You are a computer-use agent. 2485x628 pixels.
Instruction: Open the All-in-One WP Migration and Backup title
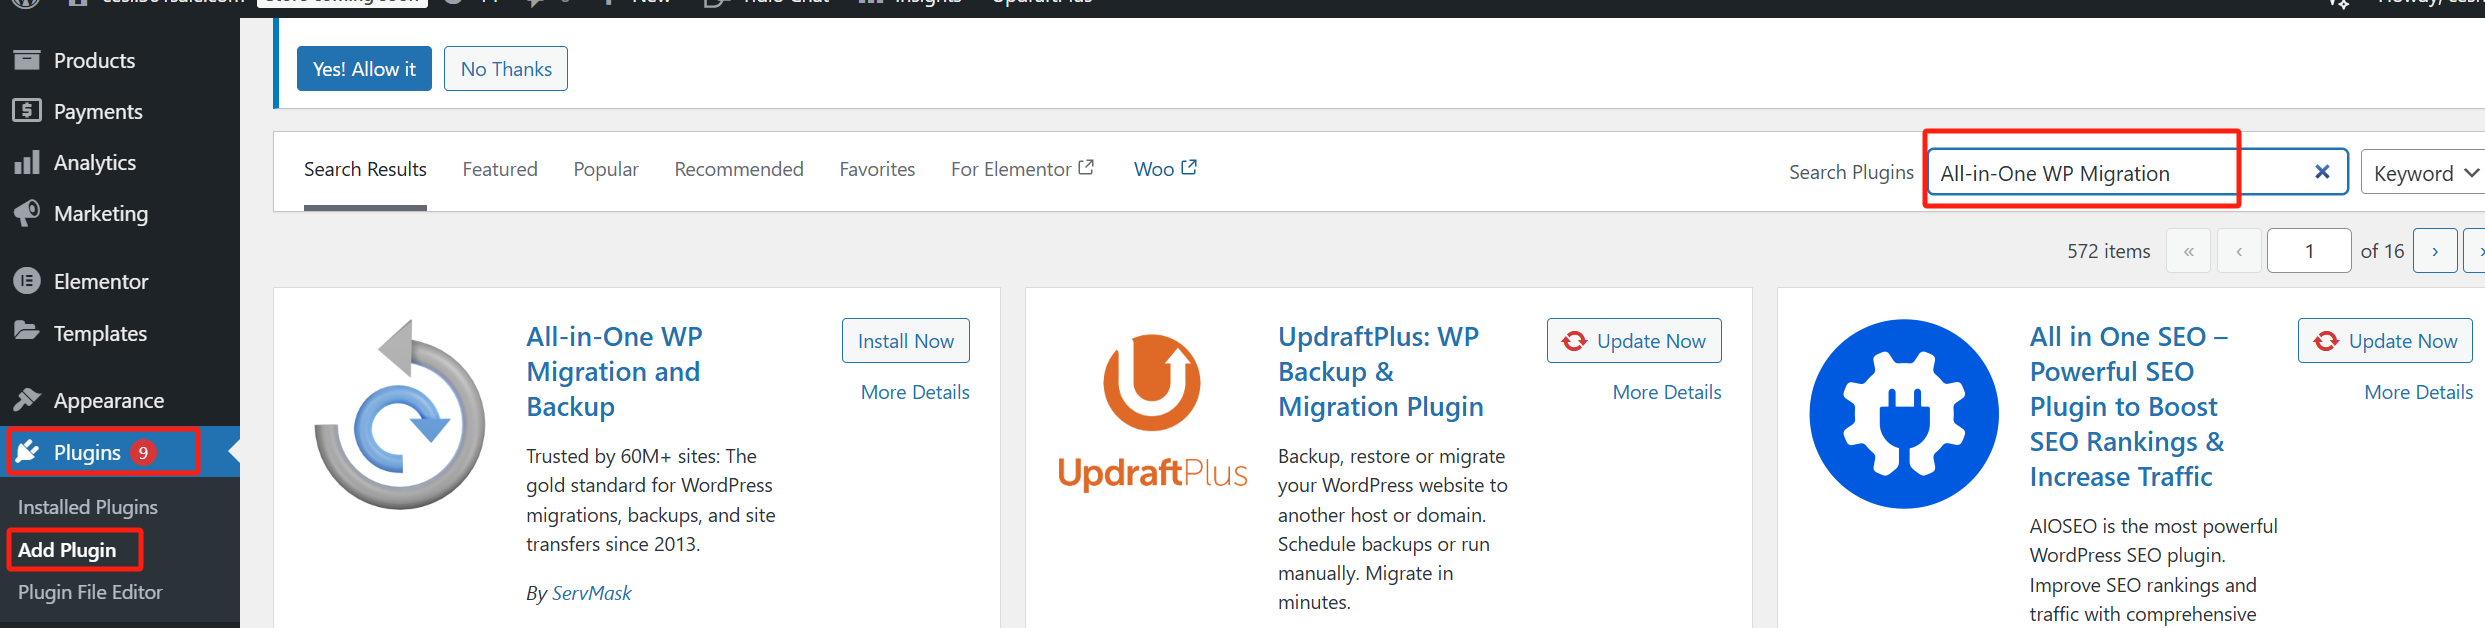[x=614, y=371]
